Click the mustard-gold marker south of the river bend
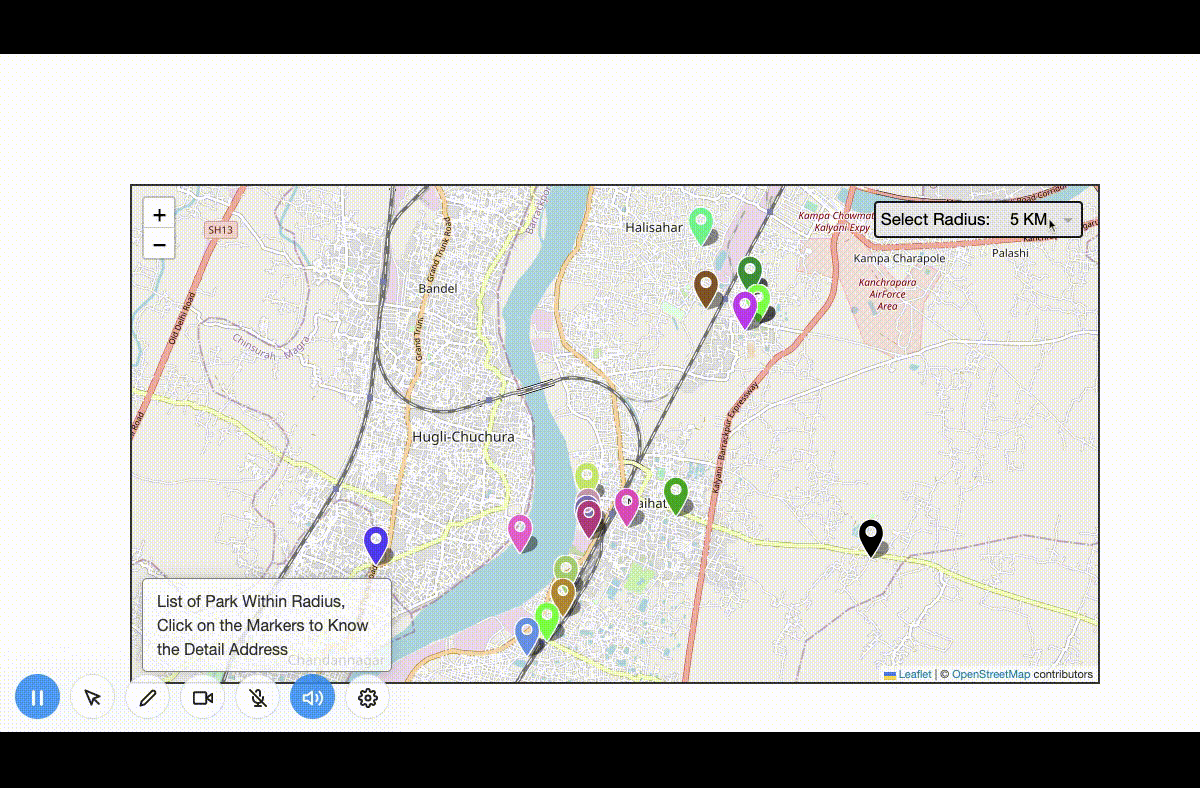Screen dimensions: 1200x788 [x=563, y=597]
